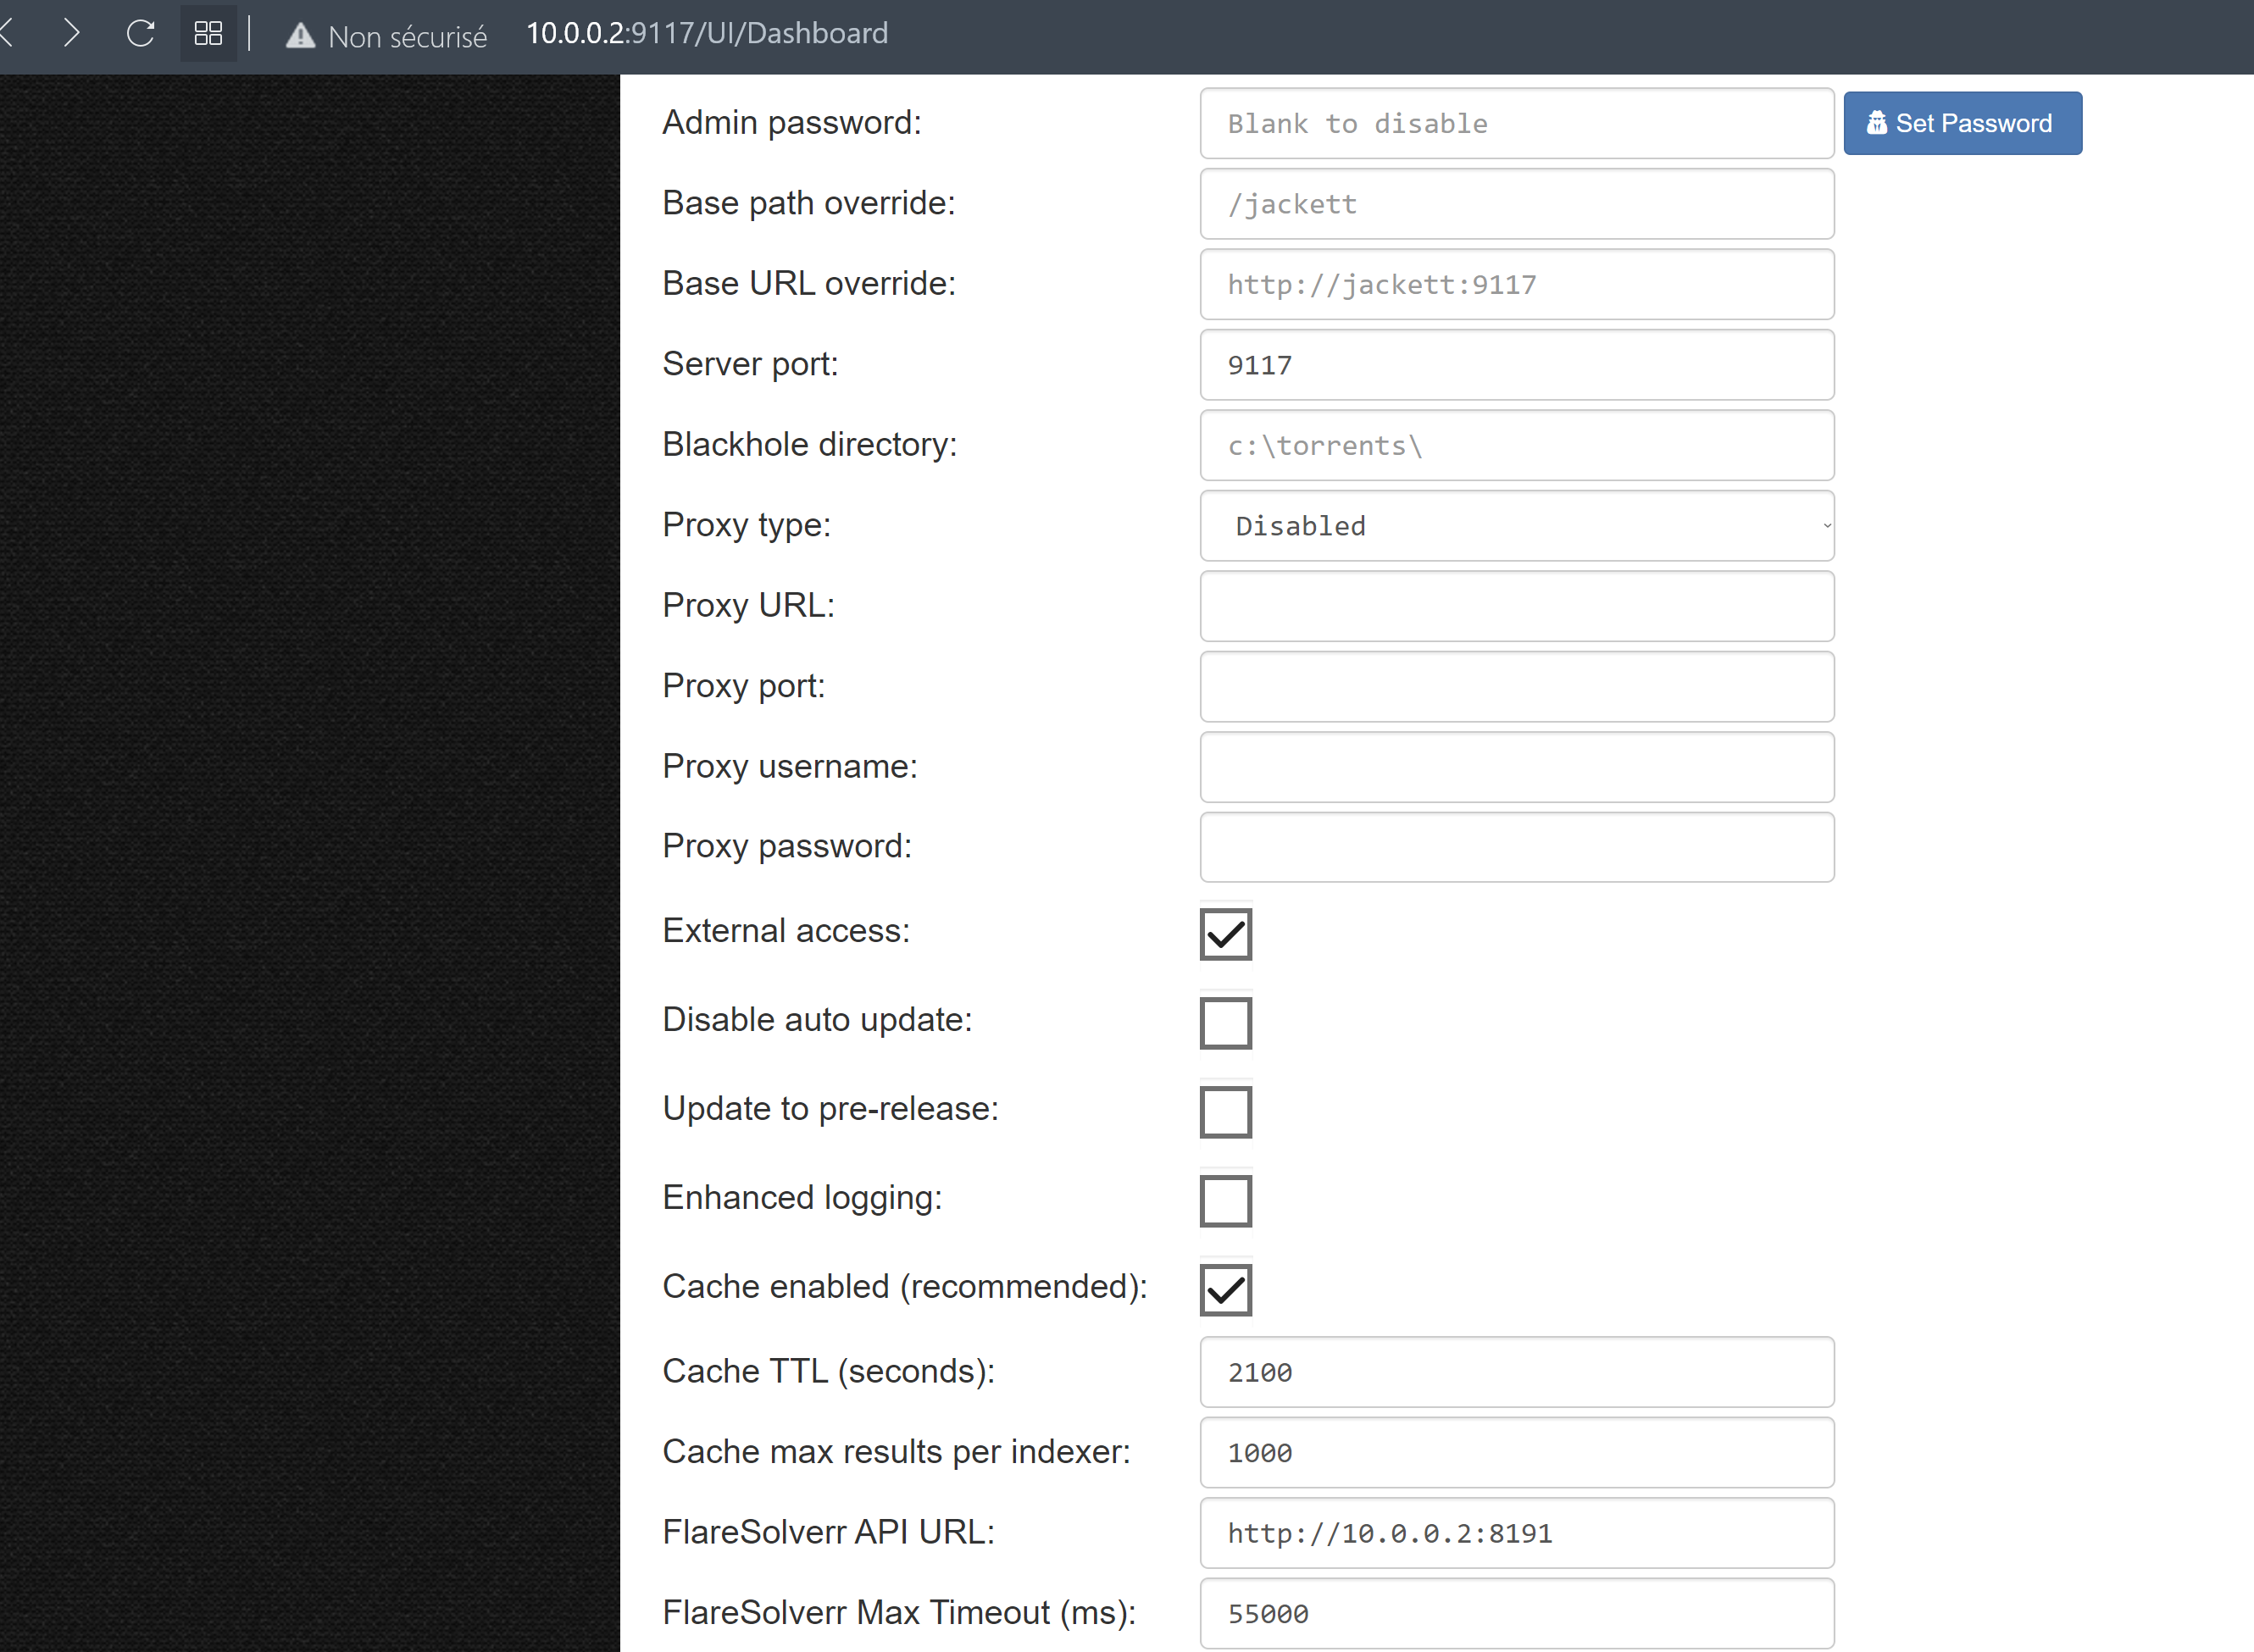Image resolution: width=2254 pixels, height=1652 pixels.
Task: Click the padlock icon on Set Password button
Action: point(1878,122)
